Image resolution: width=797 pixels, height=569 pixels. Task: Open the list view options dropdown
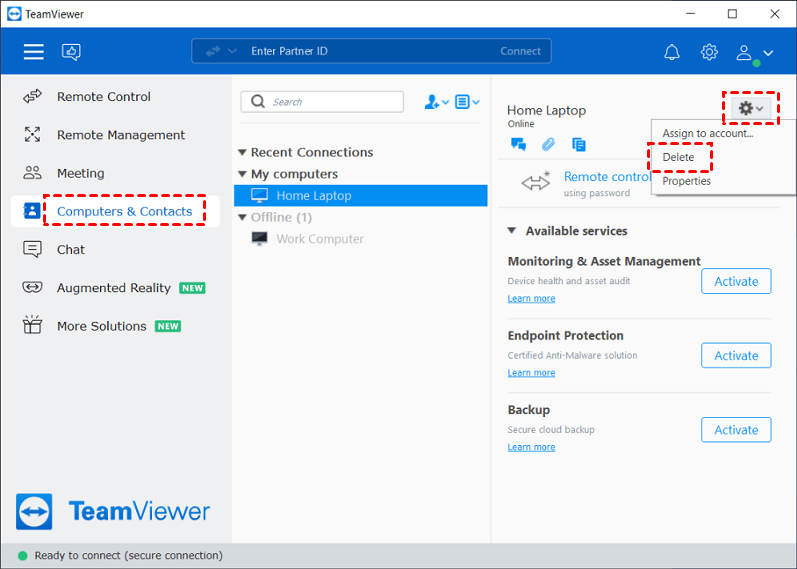467,102
